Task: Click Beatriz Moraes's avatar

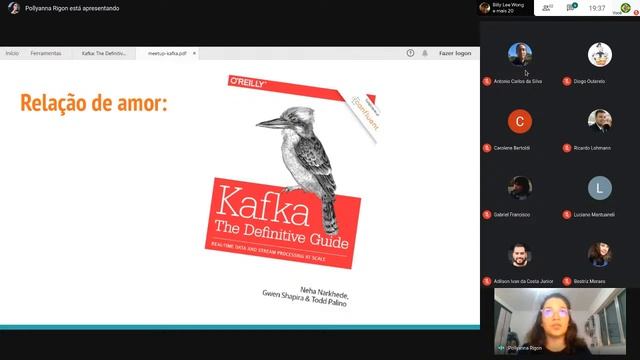Action: [600, 255]
